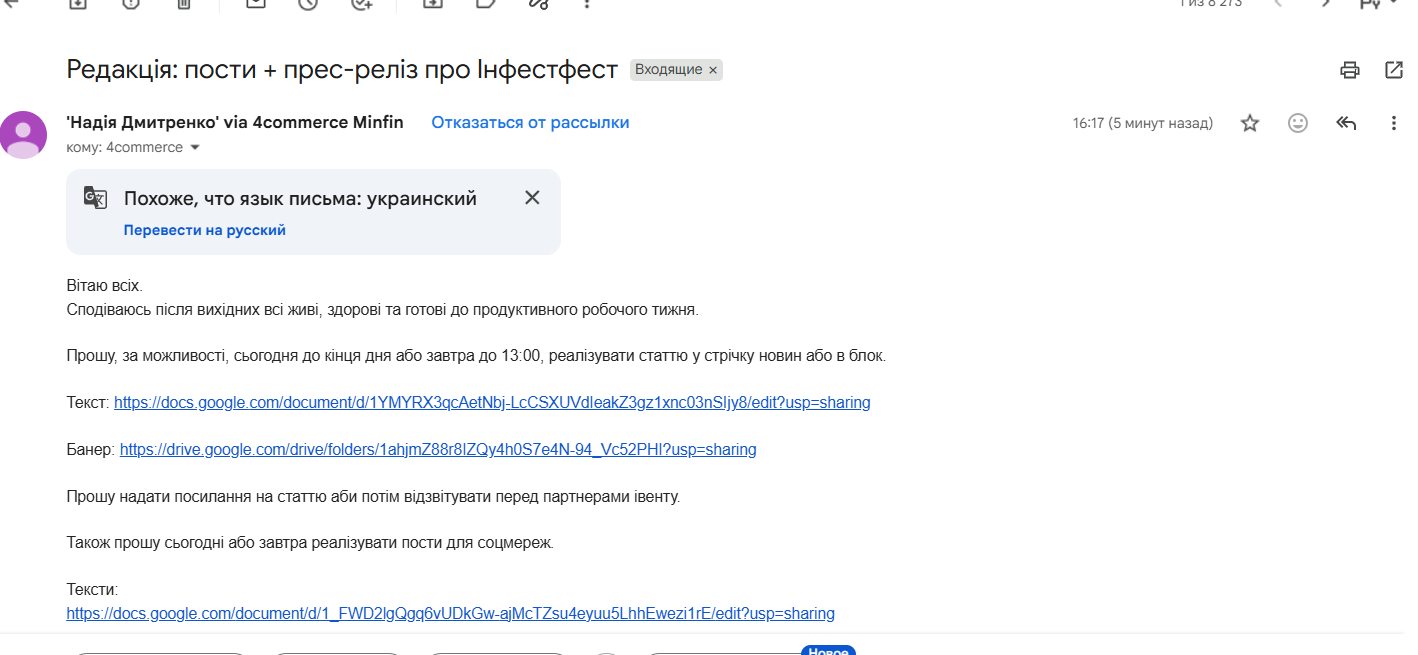Add an emoji reaction to the email
The width and height of the screenshot is (1418, 655).
(x=1298, y=123)
